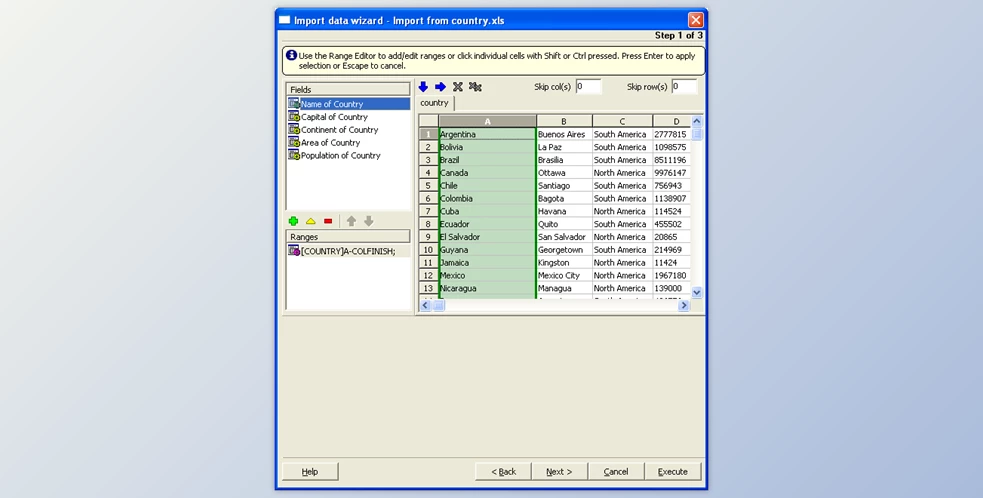Select the Population of Country field
The image size is (983, 498).
(x=340, y=156)
